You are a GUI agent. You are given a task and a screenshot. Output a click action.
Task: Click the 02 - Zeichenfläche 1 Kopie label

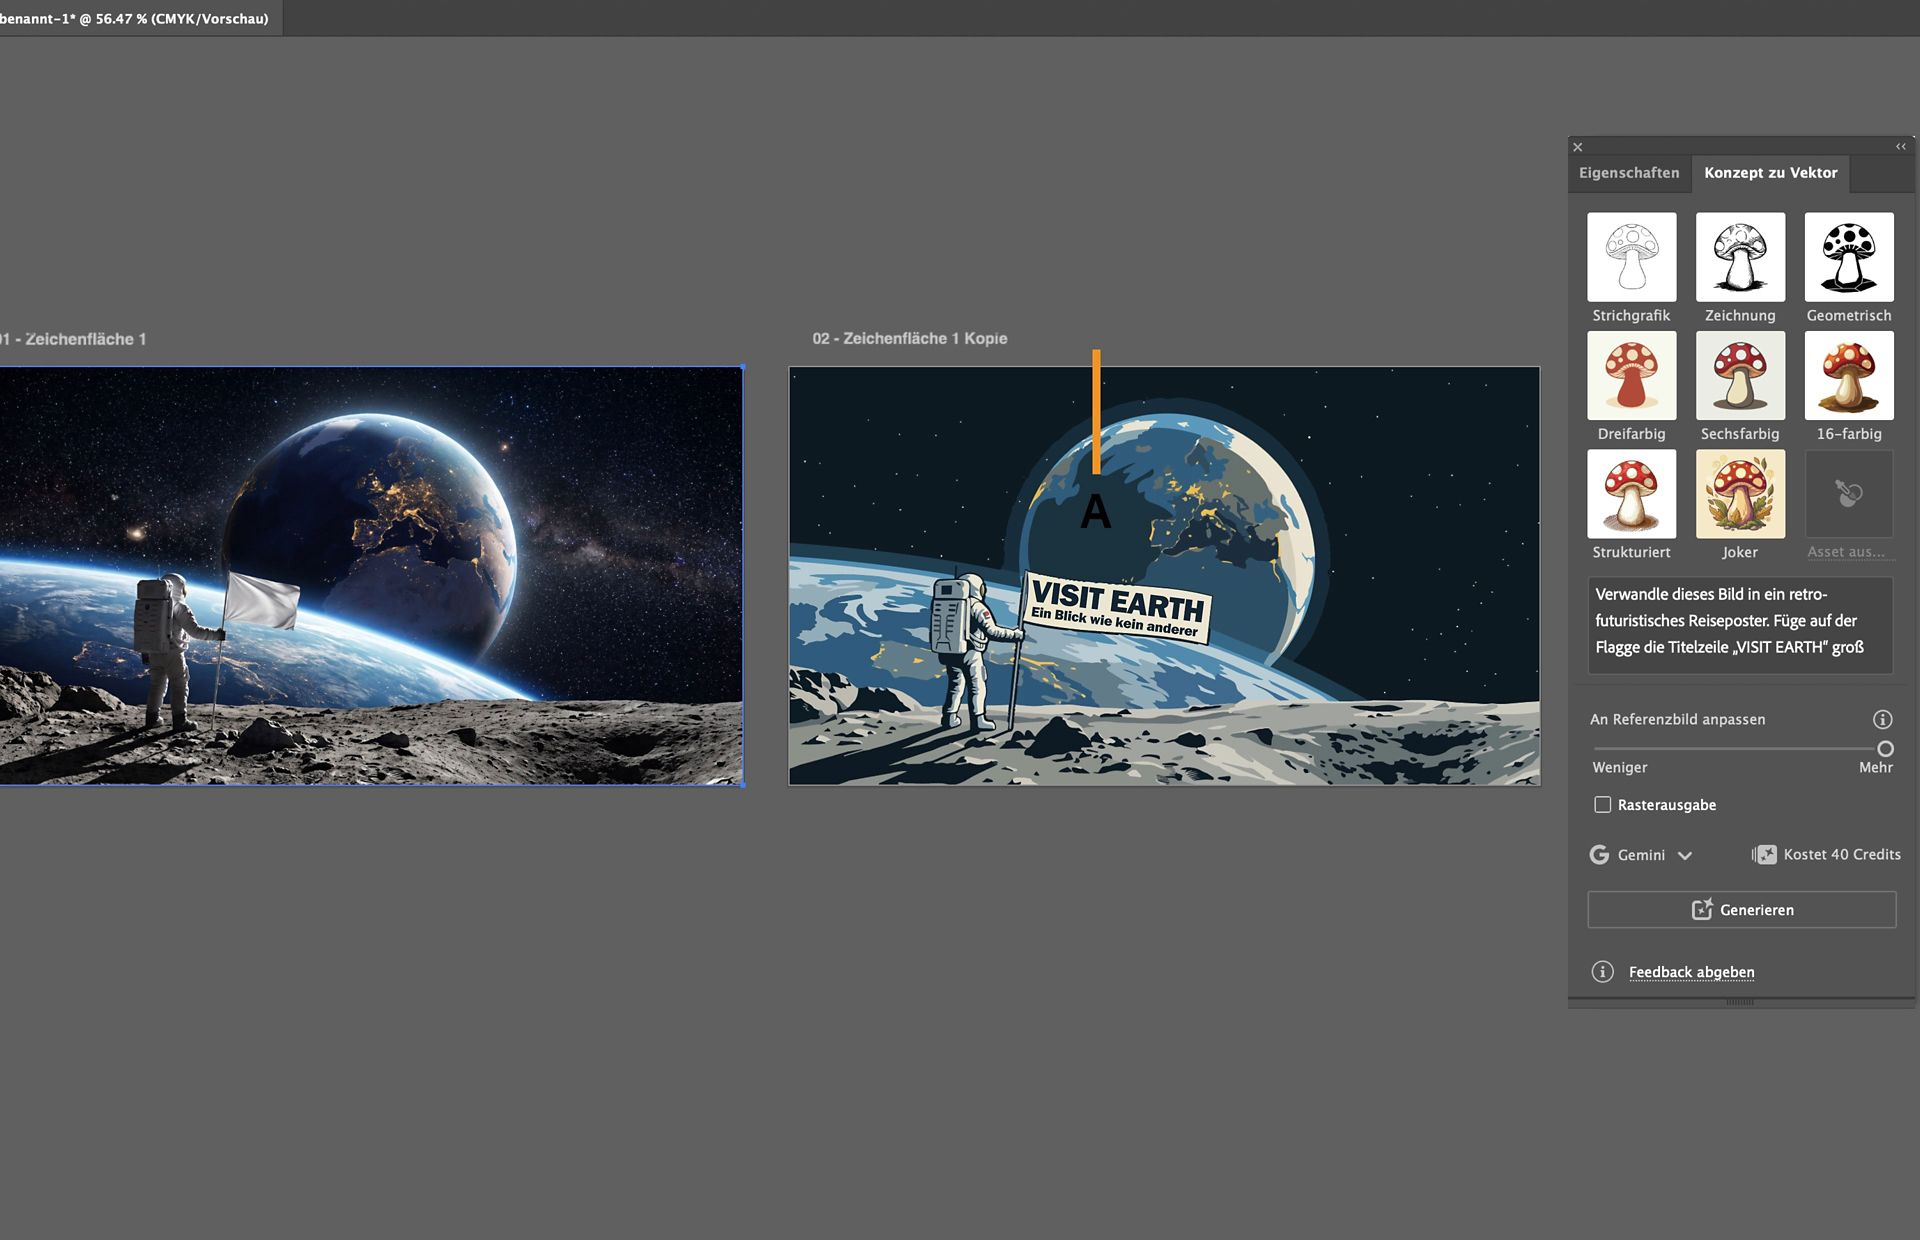(x=909, y=338)
